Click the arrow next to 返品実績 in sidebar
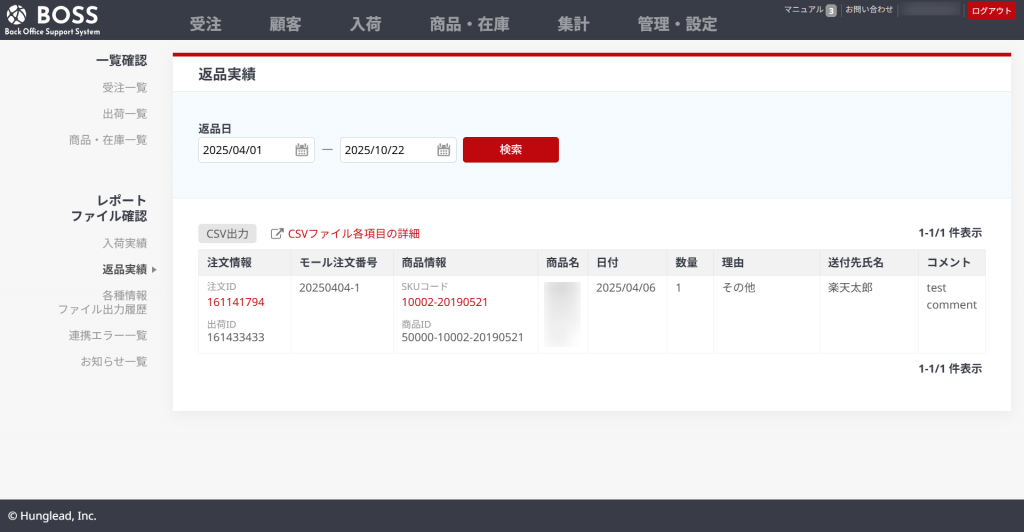 tap(154, 269)
